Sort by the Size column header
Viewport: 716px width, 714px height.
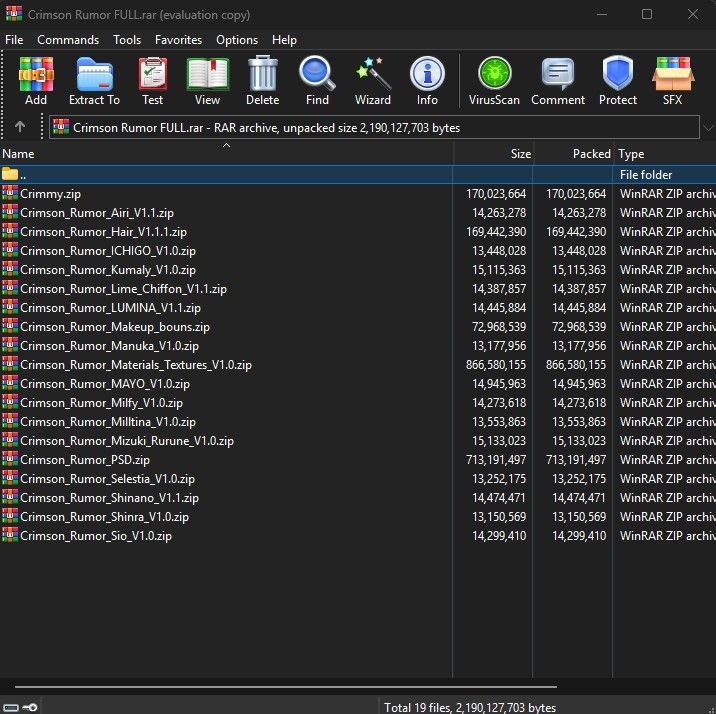493,153
